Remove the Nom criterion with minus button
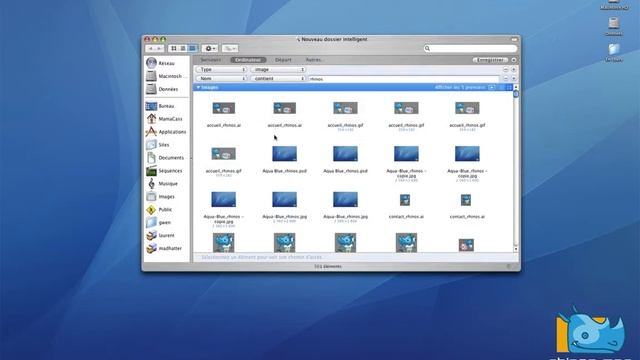The width and height of the screenshot is (640, 360). [x=506, y=78]
